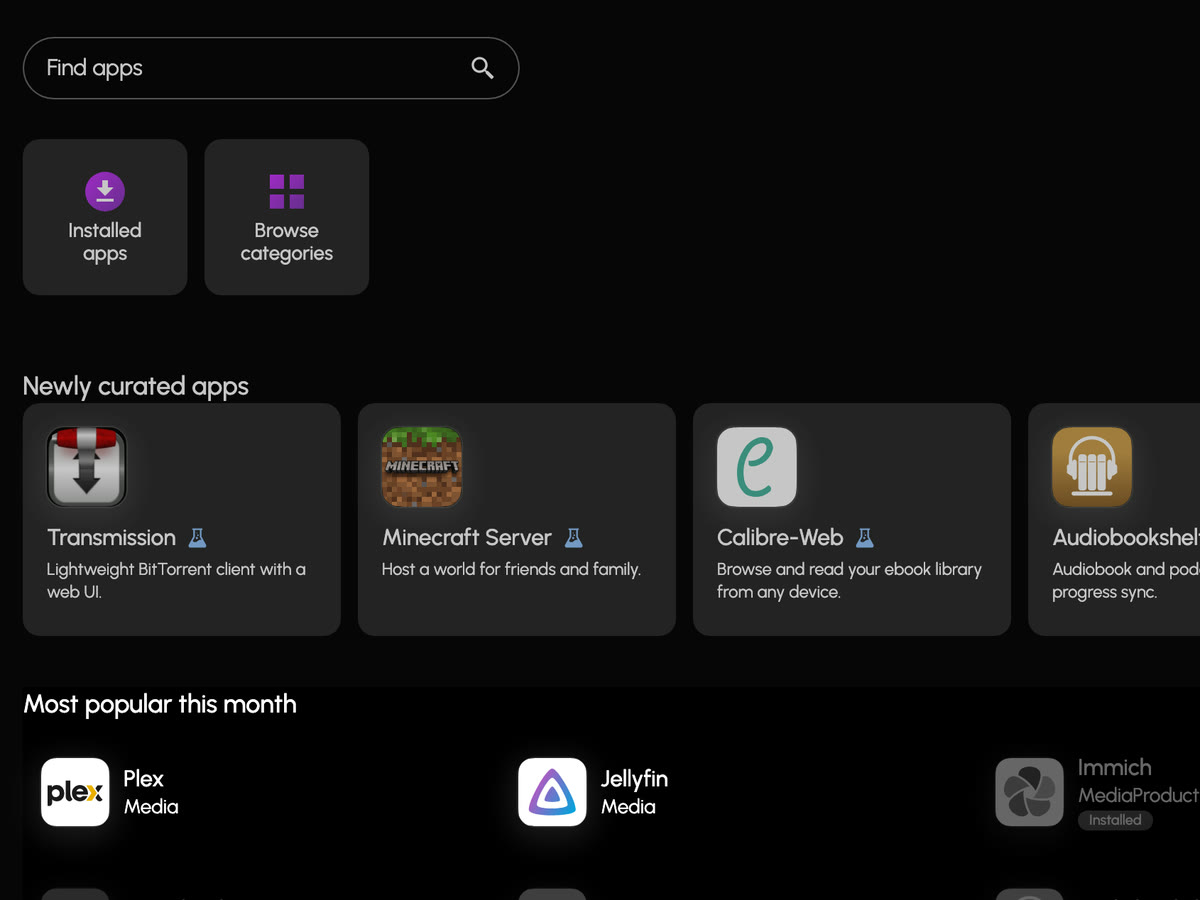Click the Immich app icon
Image resolution: width=1200 pixels, height=900 pixels.
pos(1029,792)
